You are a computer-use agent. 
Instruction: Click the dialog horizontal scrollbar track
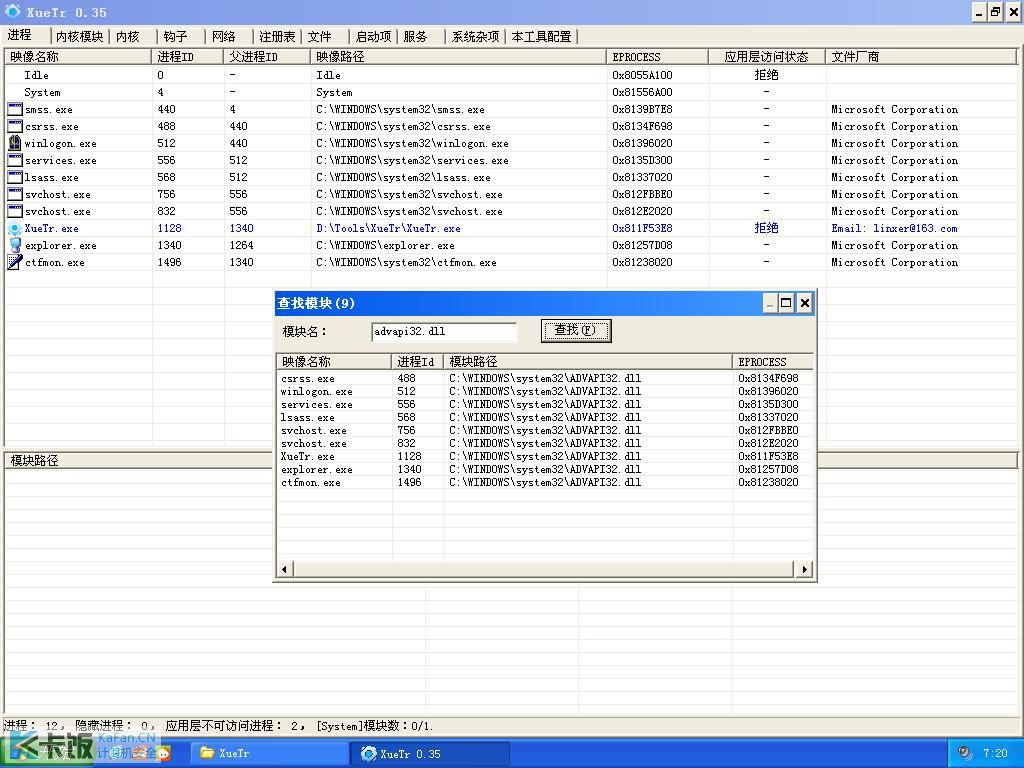pyautogui.click(x=544, y=569)
